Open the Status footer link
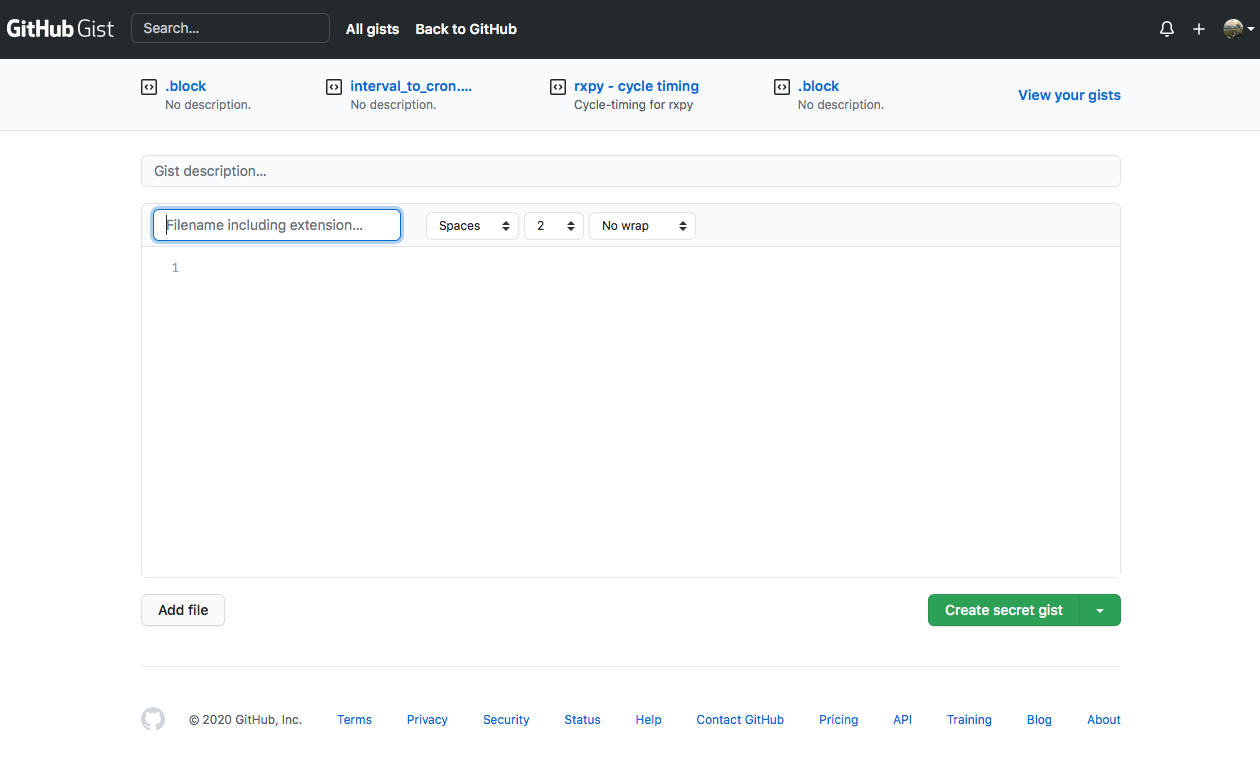This screenshot has height=768, width=1260. pos(582,720)
